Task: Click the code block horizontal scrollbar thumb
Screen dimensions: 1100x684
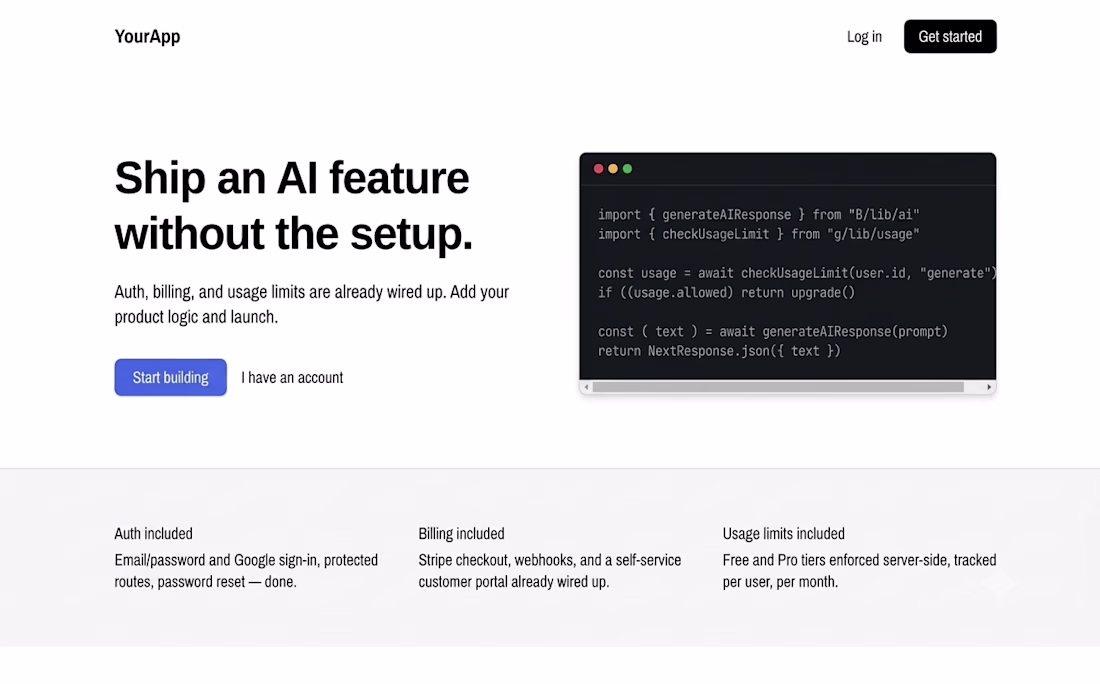Action: [778, 387]
